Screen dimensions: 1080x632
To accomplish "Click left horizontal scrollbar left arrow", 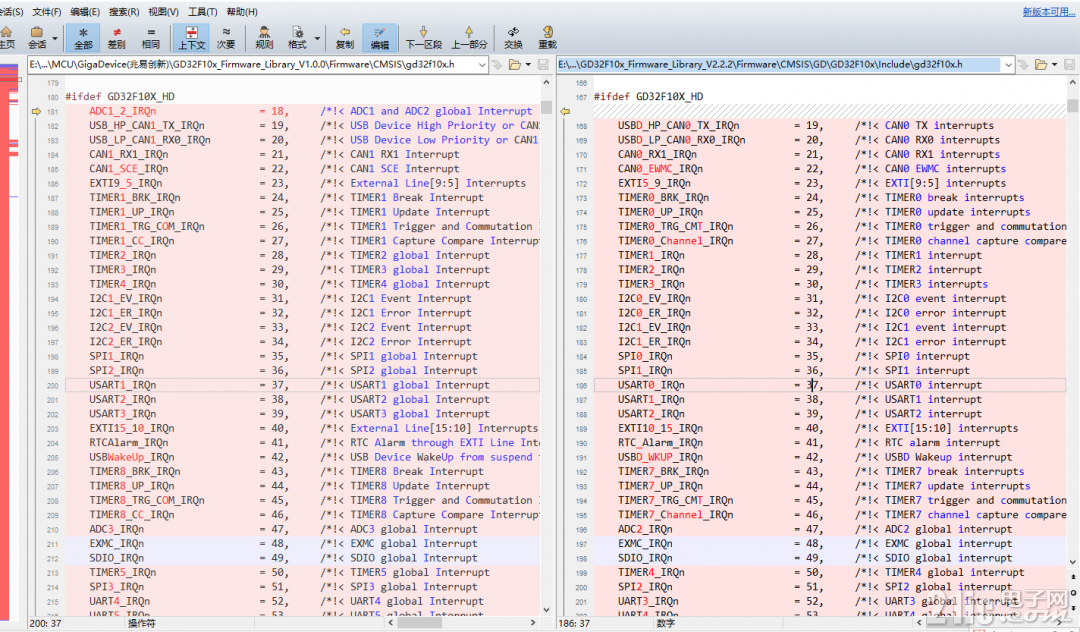I will (390, 622).
